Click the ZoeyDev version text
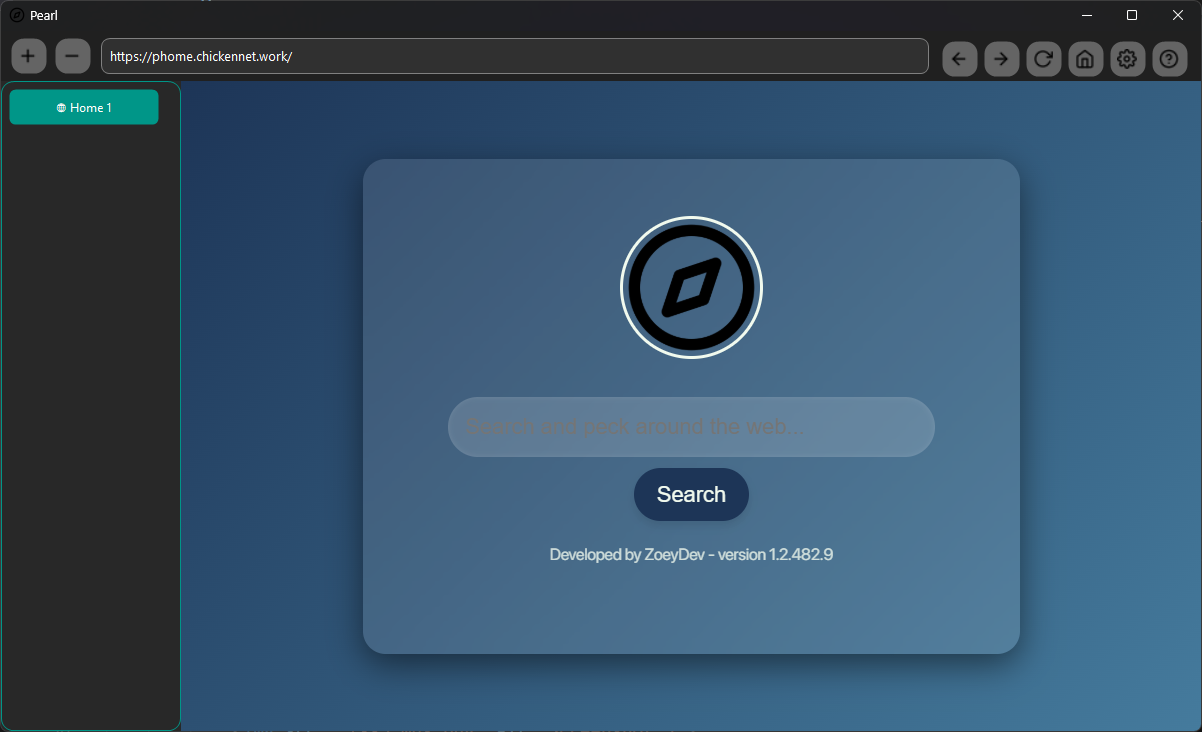The width and height of the screenshot is (1202, 732). [x=691, y=554]
